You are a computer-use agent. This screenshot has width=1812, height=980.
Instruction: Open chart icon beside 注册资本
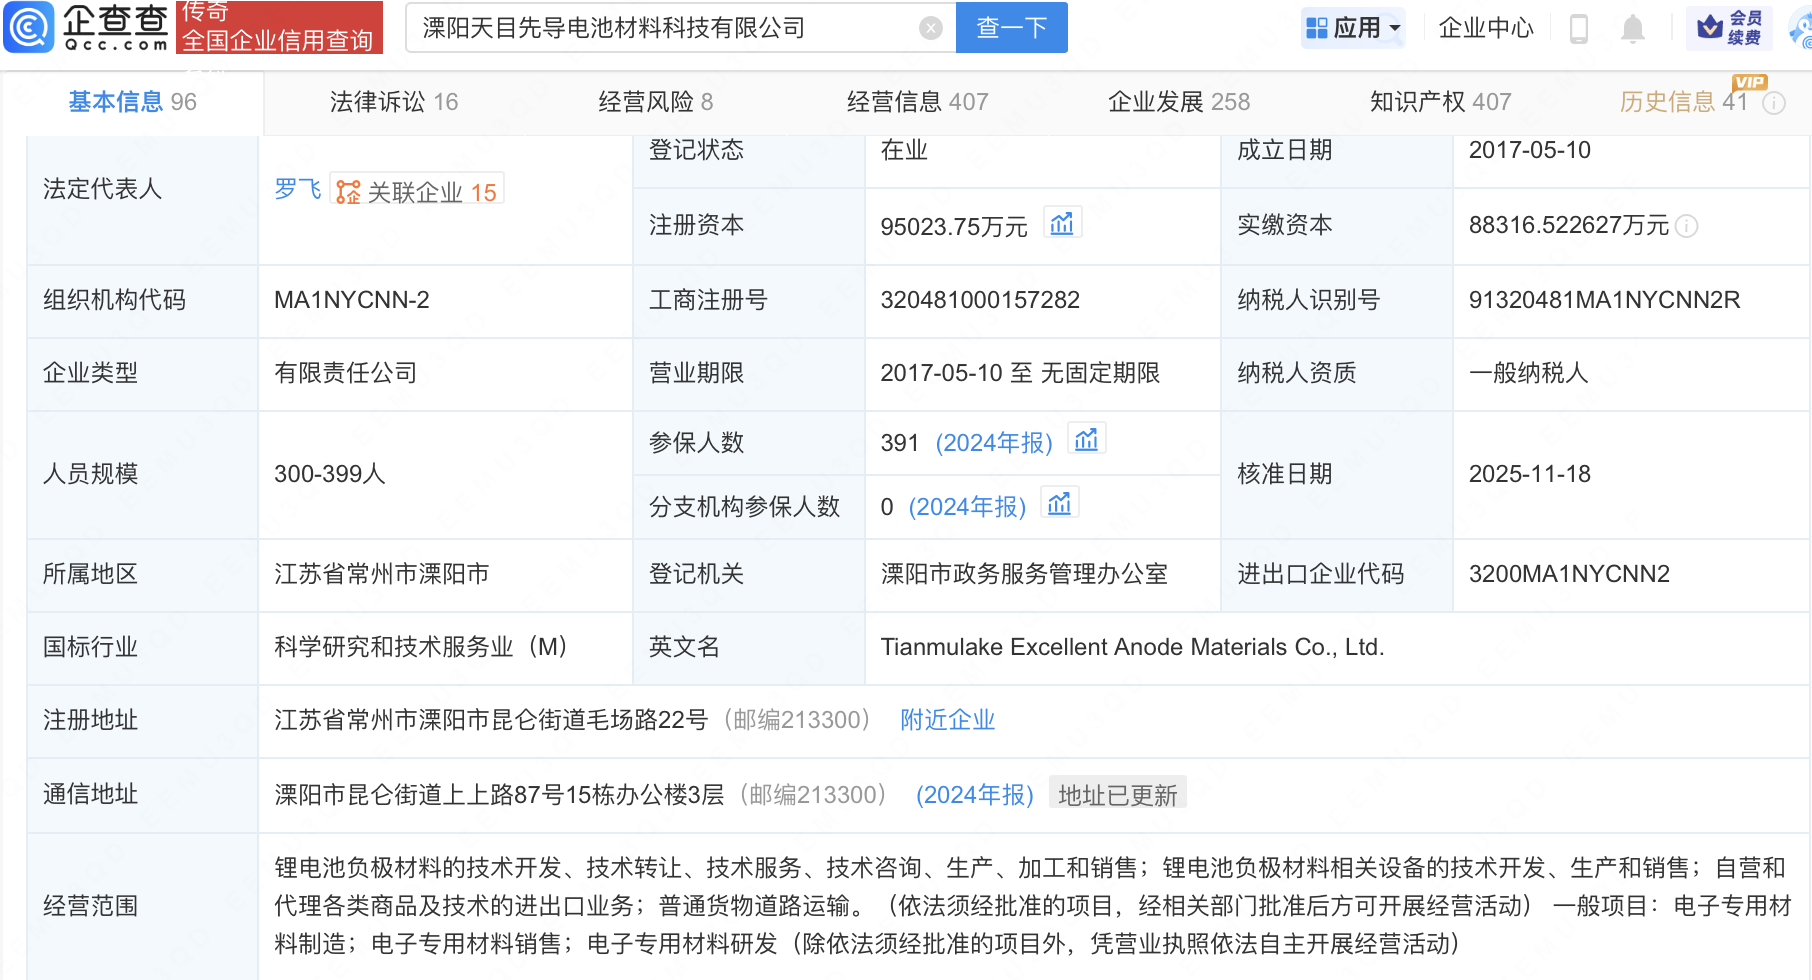click(1062, 224)
